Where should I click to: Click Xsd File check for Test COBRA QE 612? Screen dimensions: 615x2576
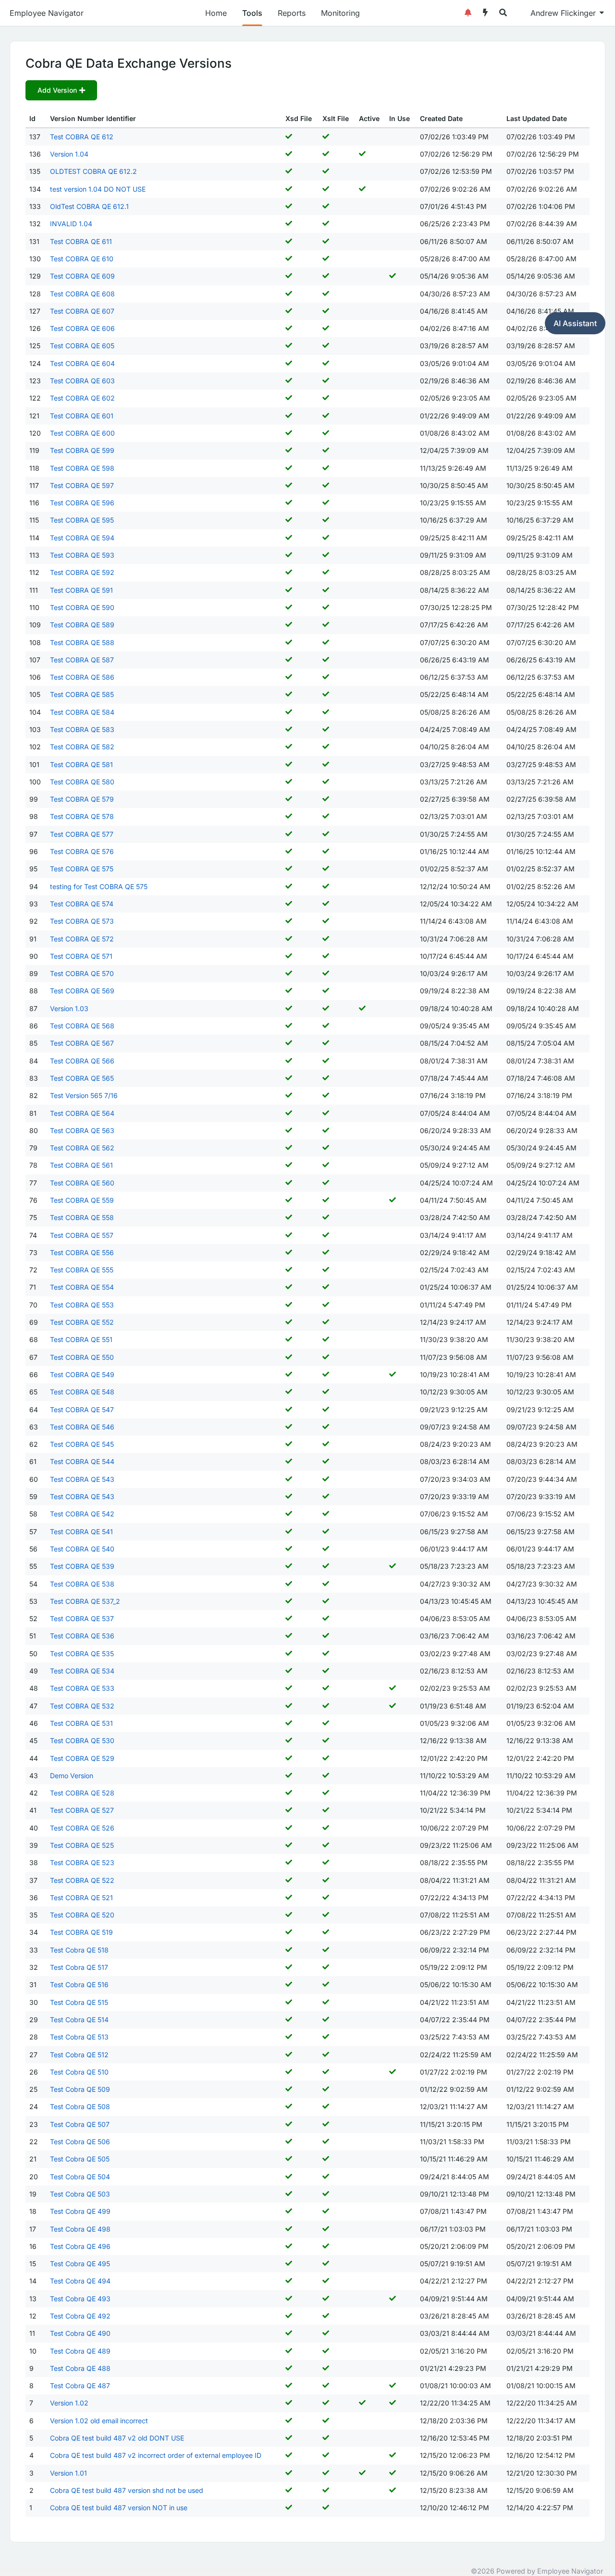pos(289,137)
